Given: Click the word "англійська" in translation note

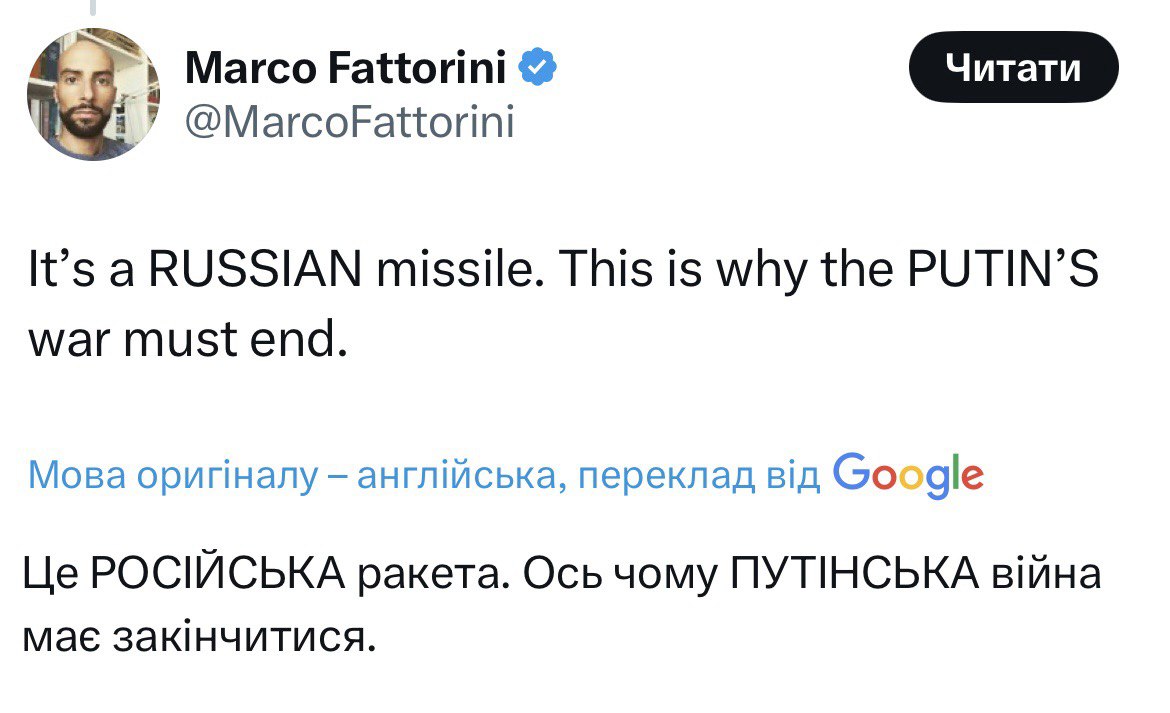Looking at the screenshot, I should (460, 475).
